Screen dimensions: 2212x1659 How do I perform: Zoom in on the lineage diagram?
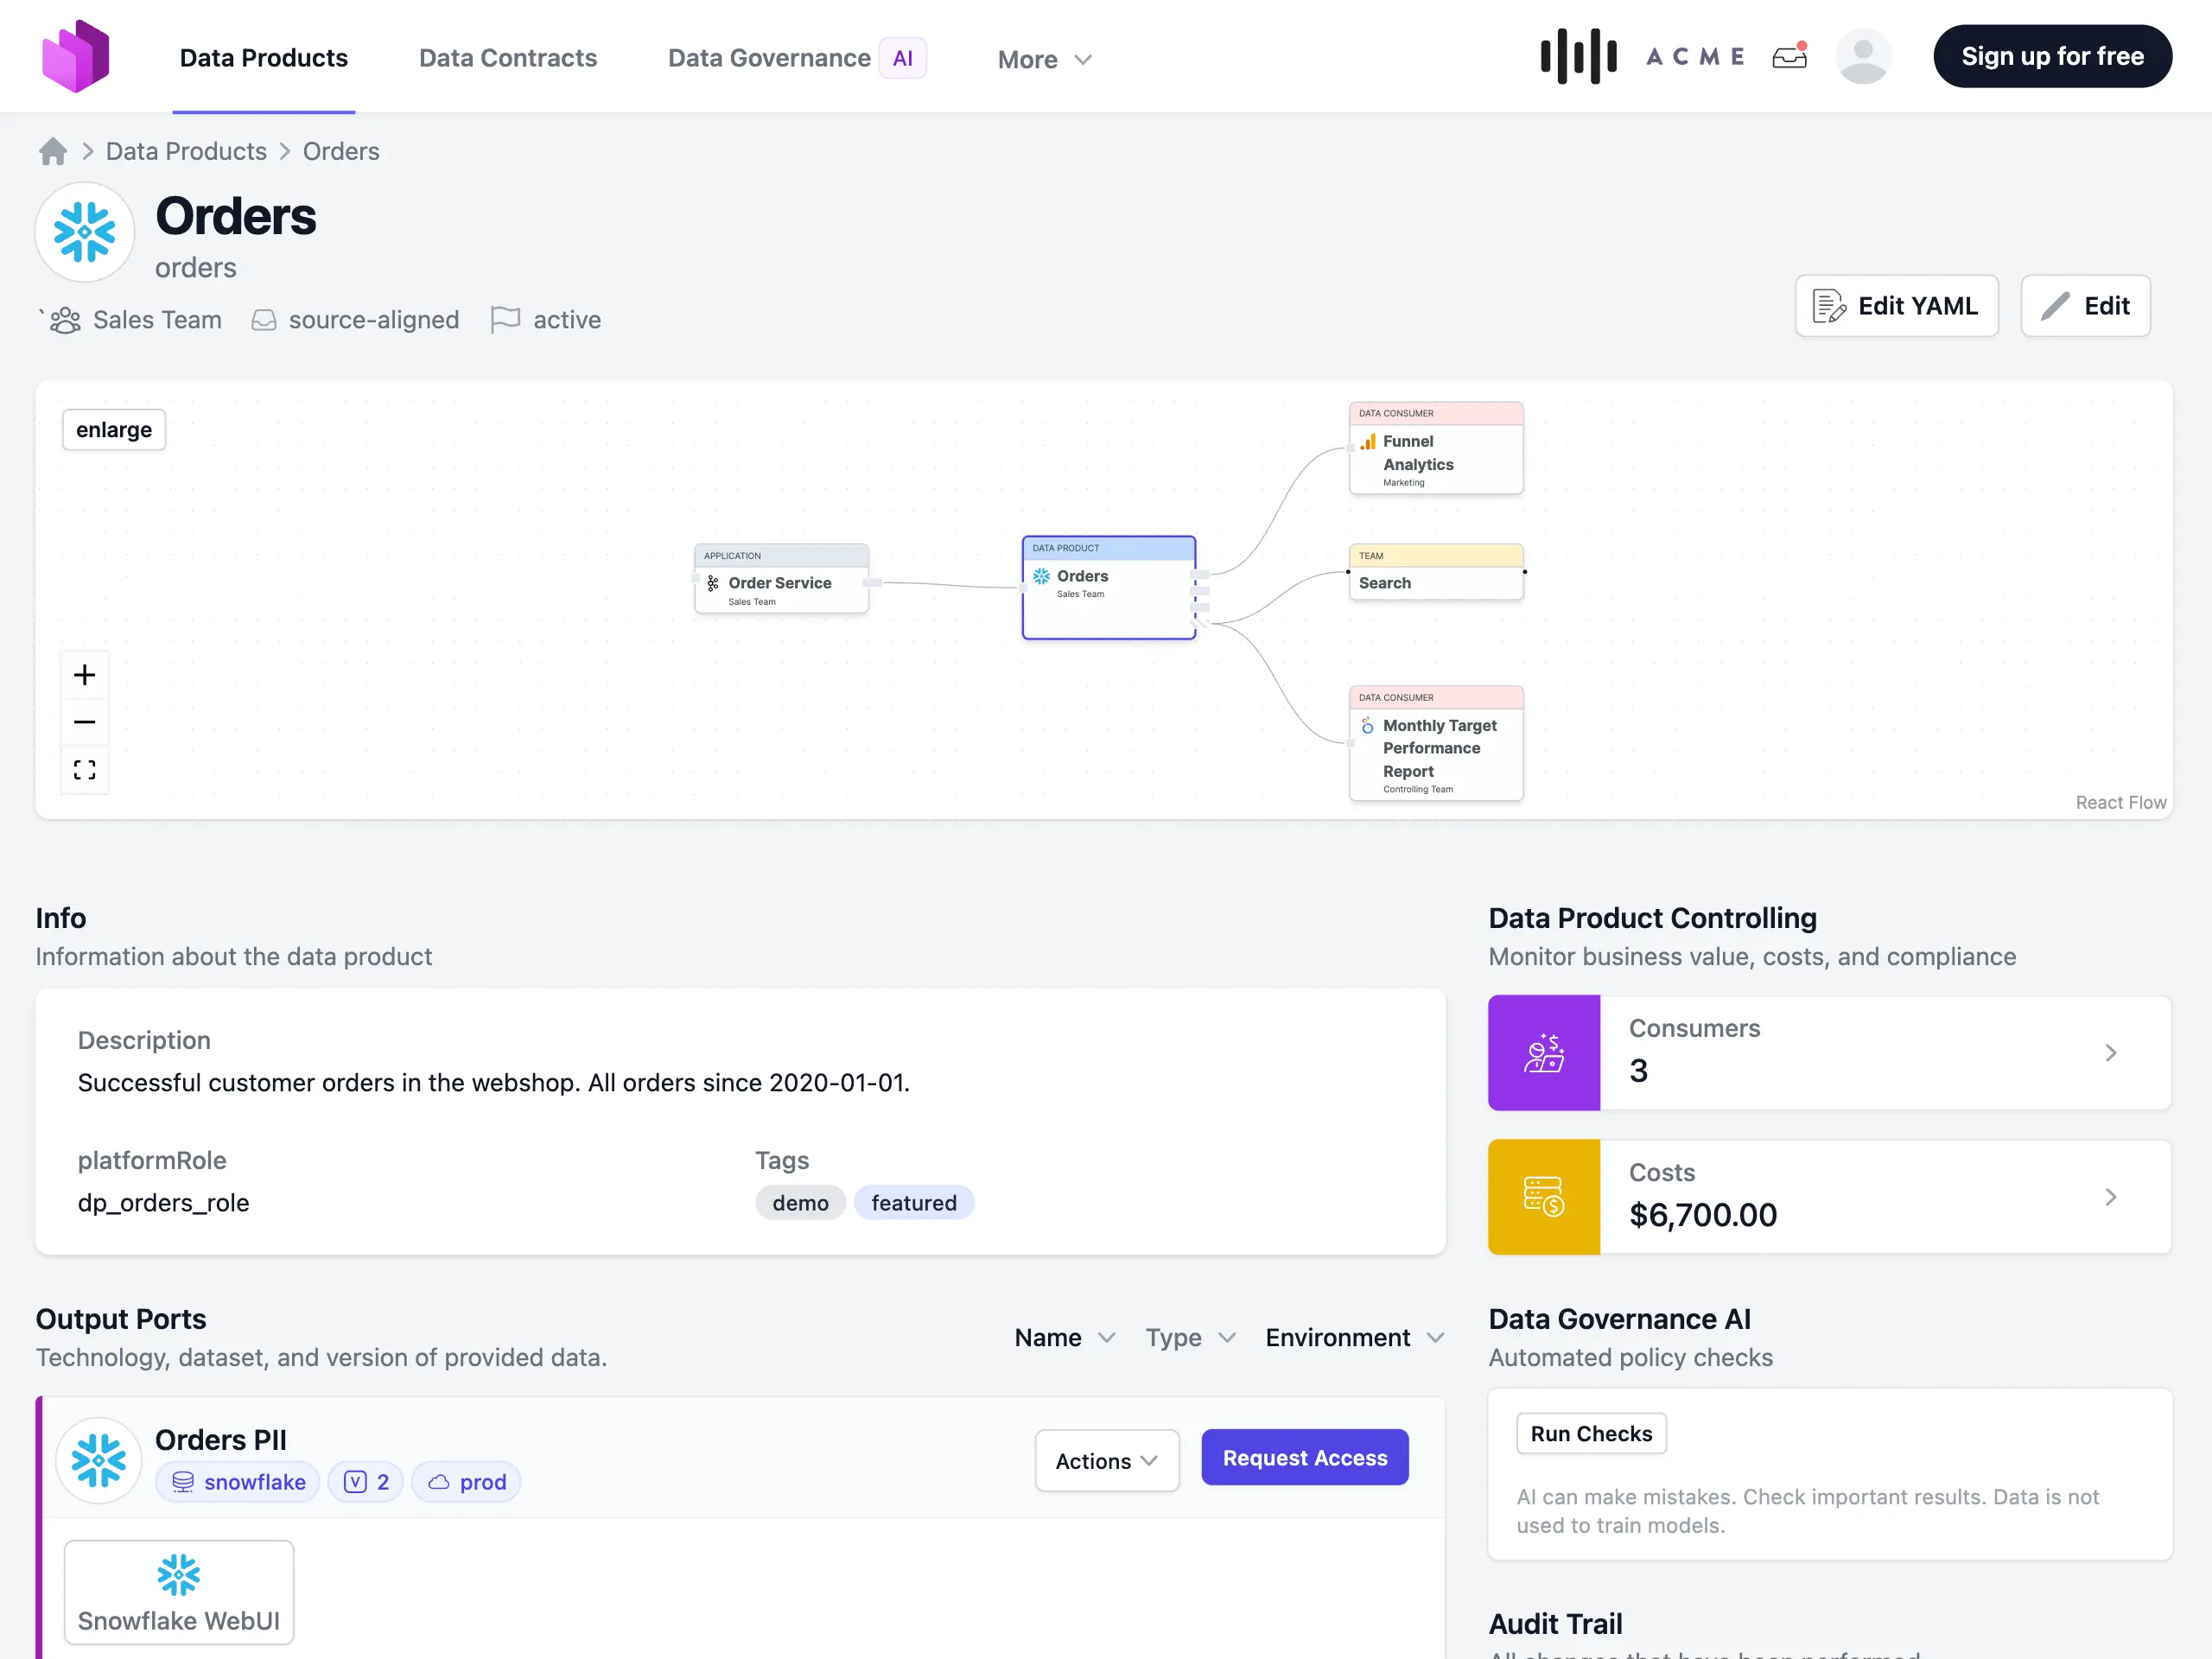tap(84, 674)
